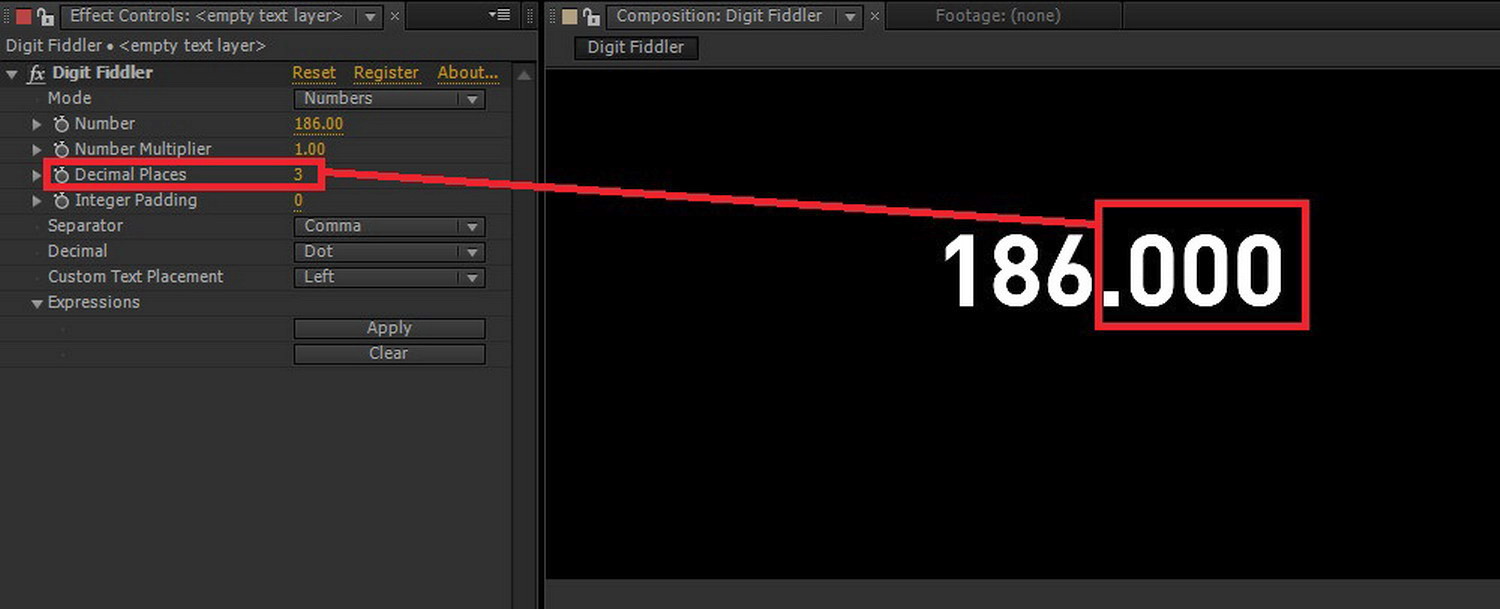Image resolution: width=1500 pixels, height=609 pixels.
Task: Click the Effect Controls panel lock icon
Action: tap(42, 15)
